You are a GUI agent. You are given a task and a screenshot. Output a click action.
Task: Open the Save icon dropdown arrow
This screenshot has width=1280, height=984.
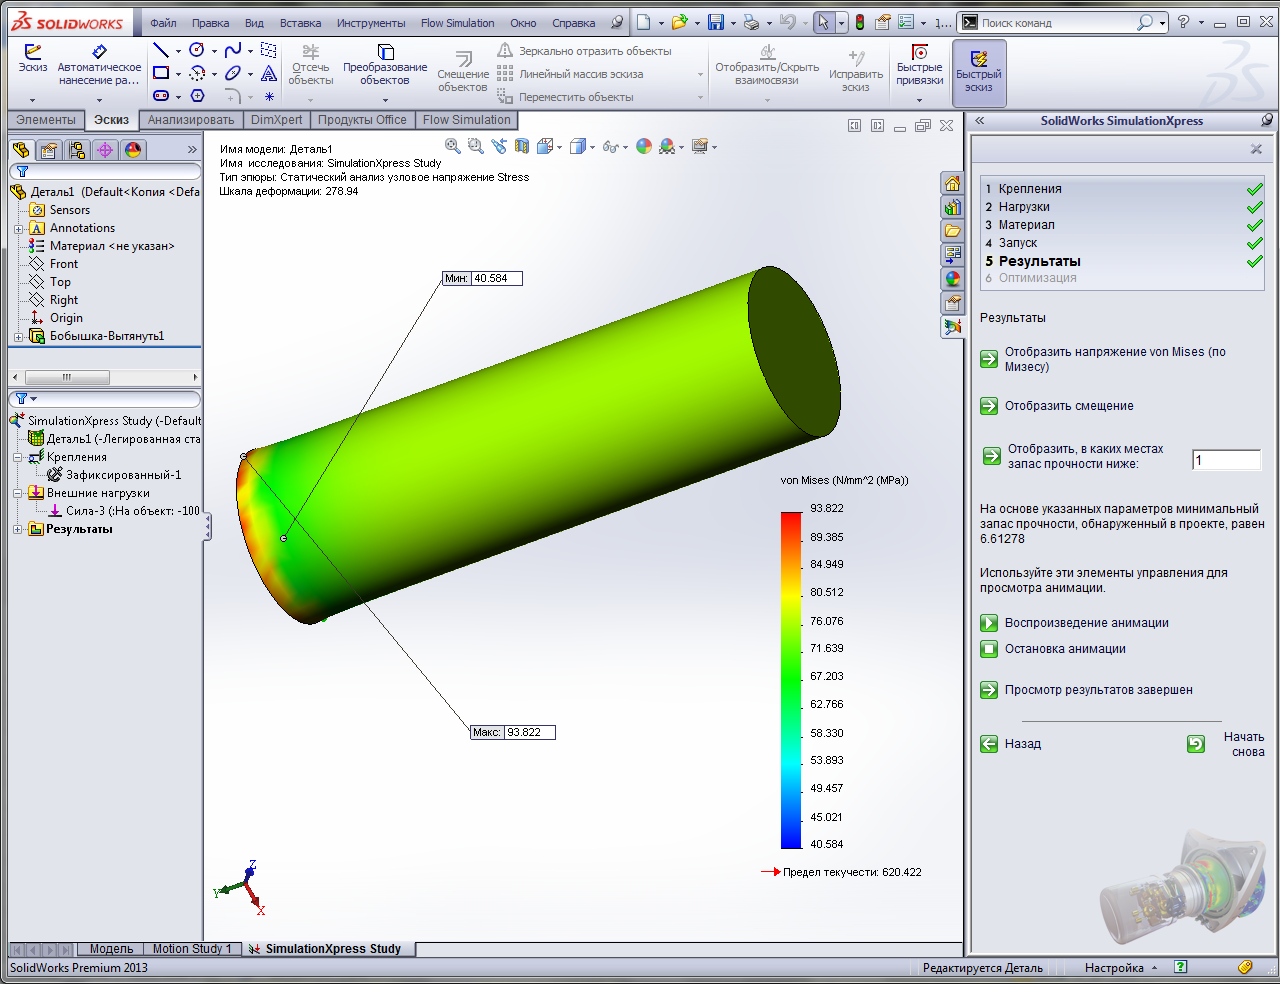pyautogui.click(x=733, y=23)
